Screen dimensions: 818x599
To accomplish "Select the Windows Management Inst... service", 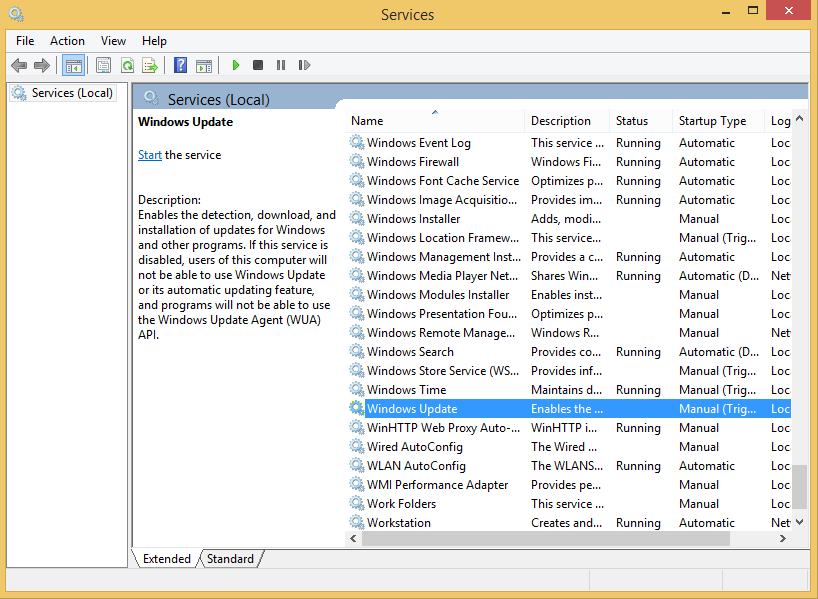I will click(x=568, y=256).
